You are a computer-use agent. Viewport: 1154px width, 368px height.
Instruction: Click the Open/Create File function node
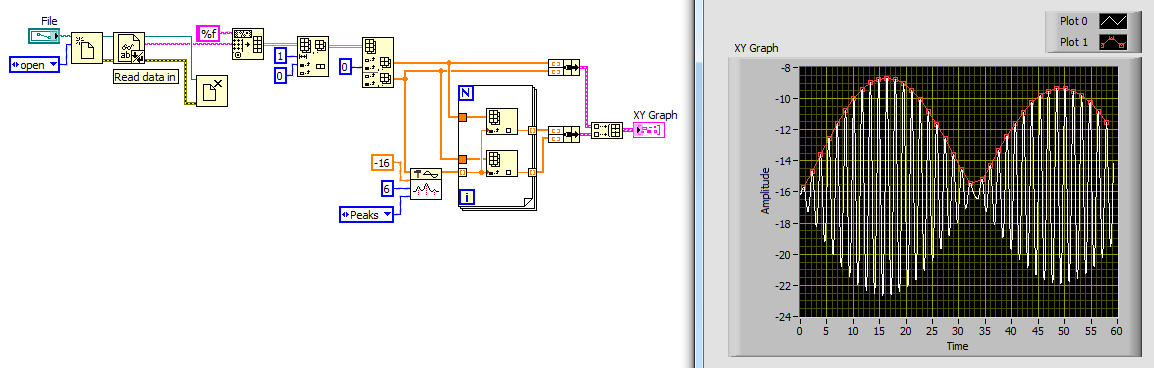87,49
